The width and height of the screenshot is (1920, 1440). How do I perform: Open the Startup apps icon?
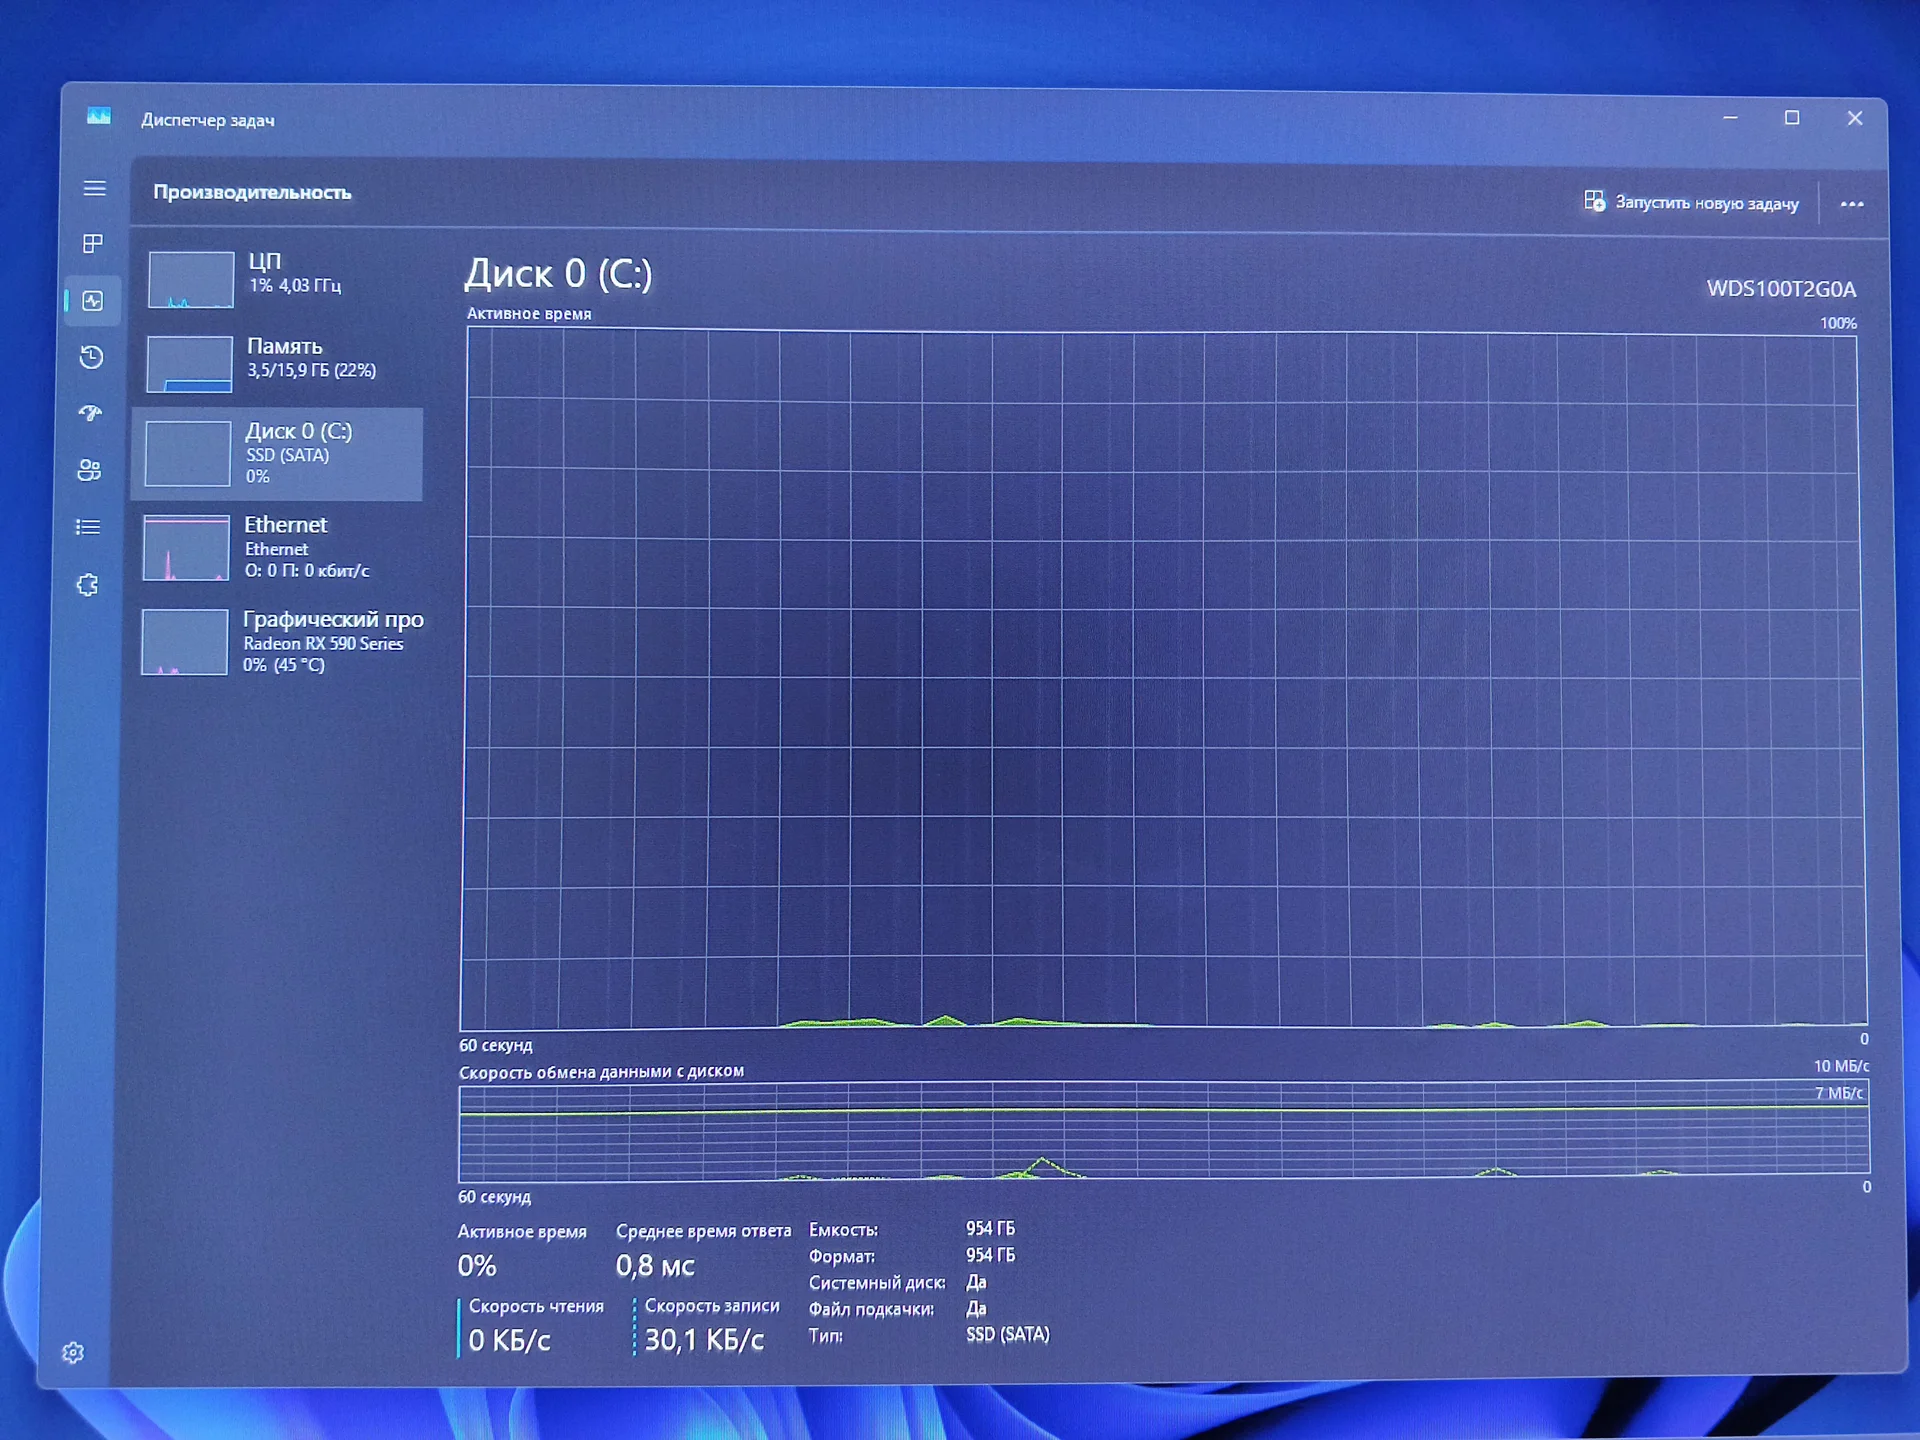point(90,412)
